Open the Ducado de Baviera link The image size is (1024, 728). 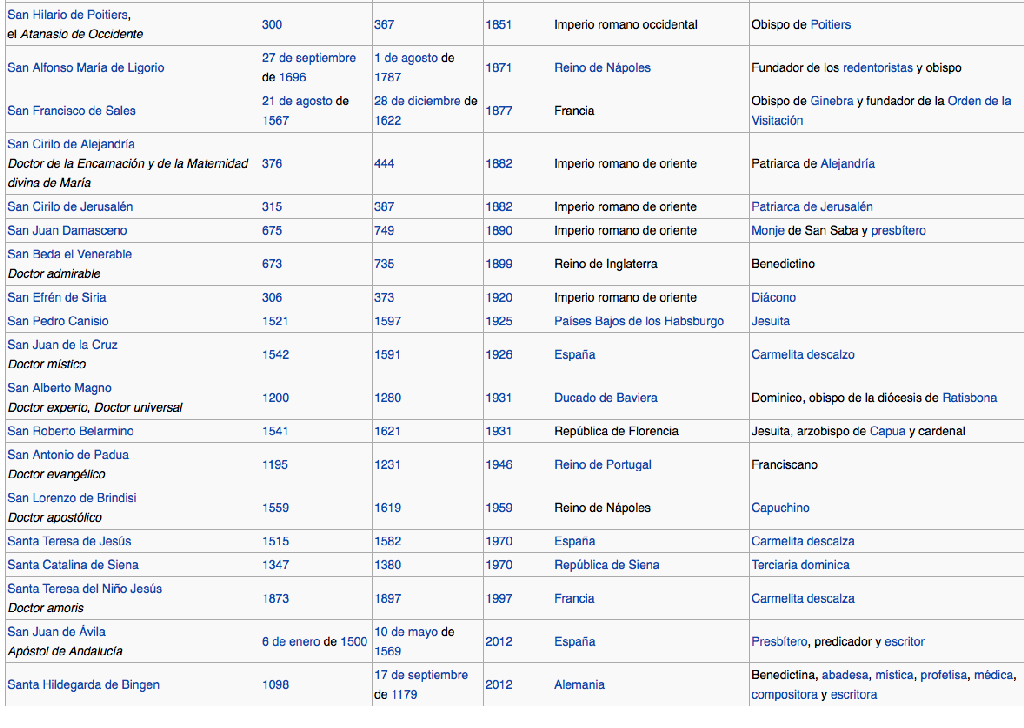coord(605,398)
